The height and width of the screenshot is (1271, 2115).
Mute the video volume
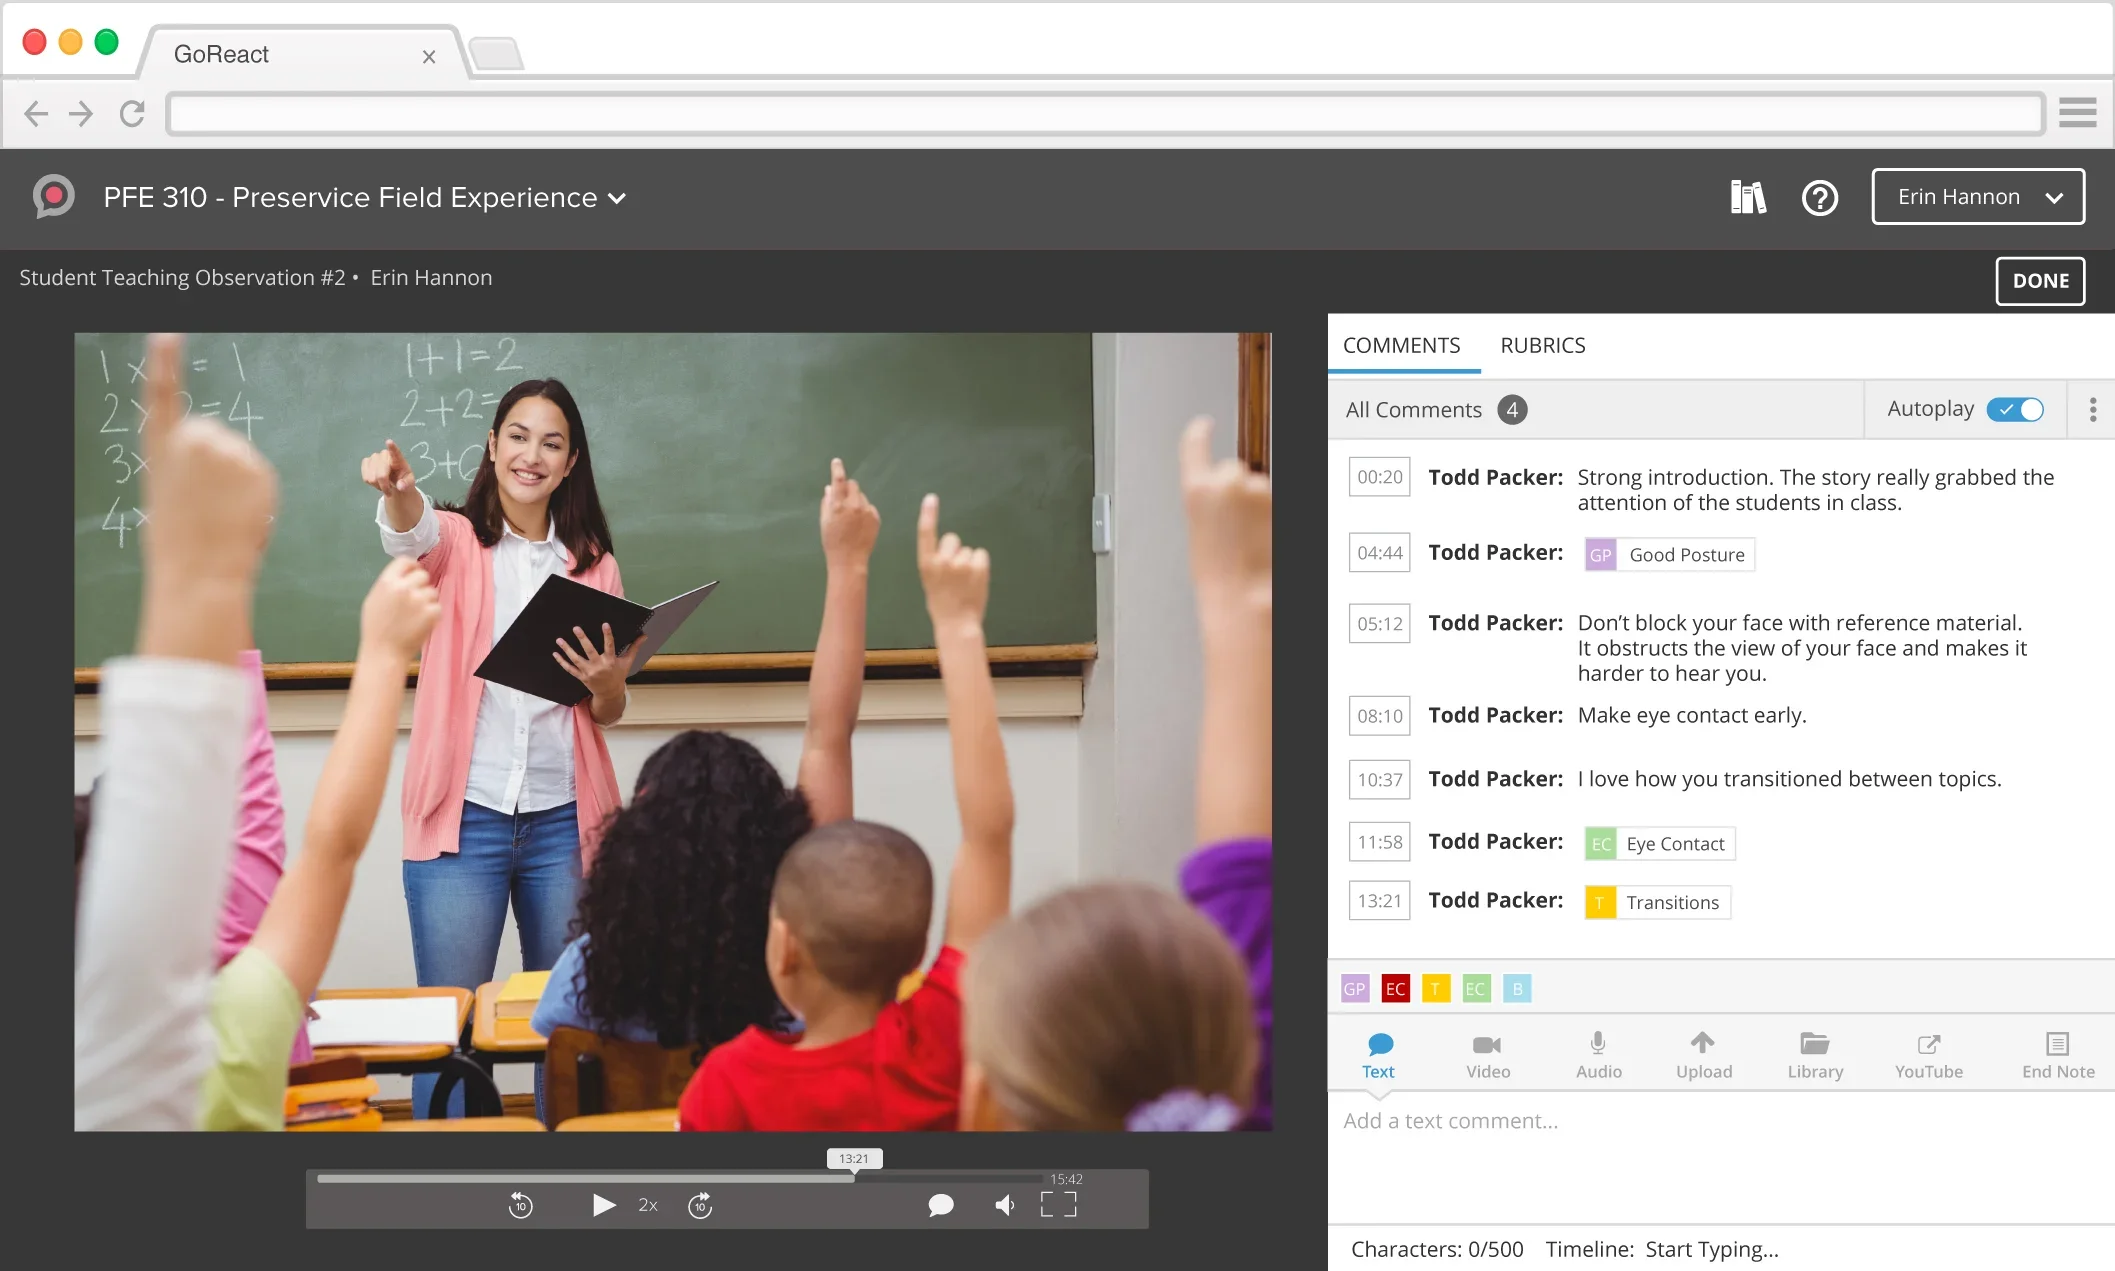coord(1005,1205)
